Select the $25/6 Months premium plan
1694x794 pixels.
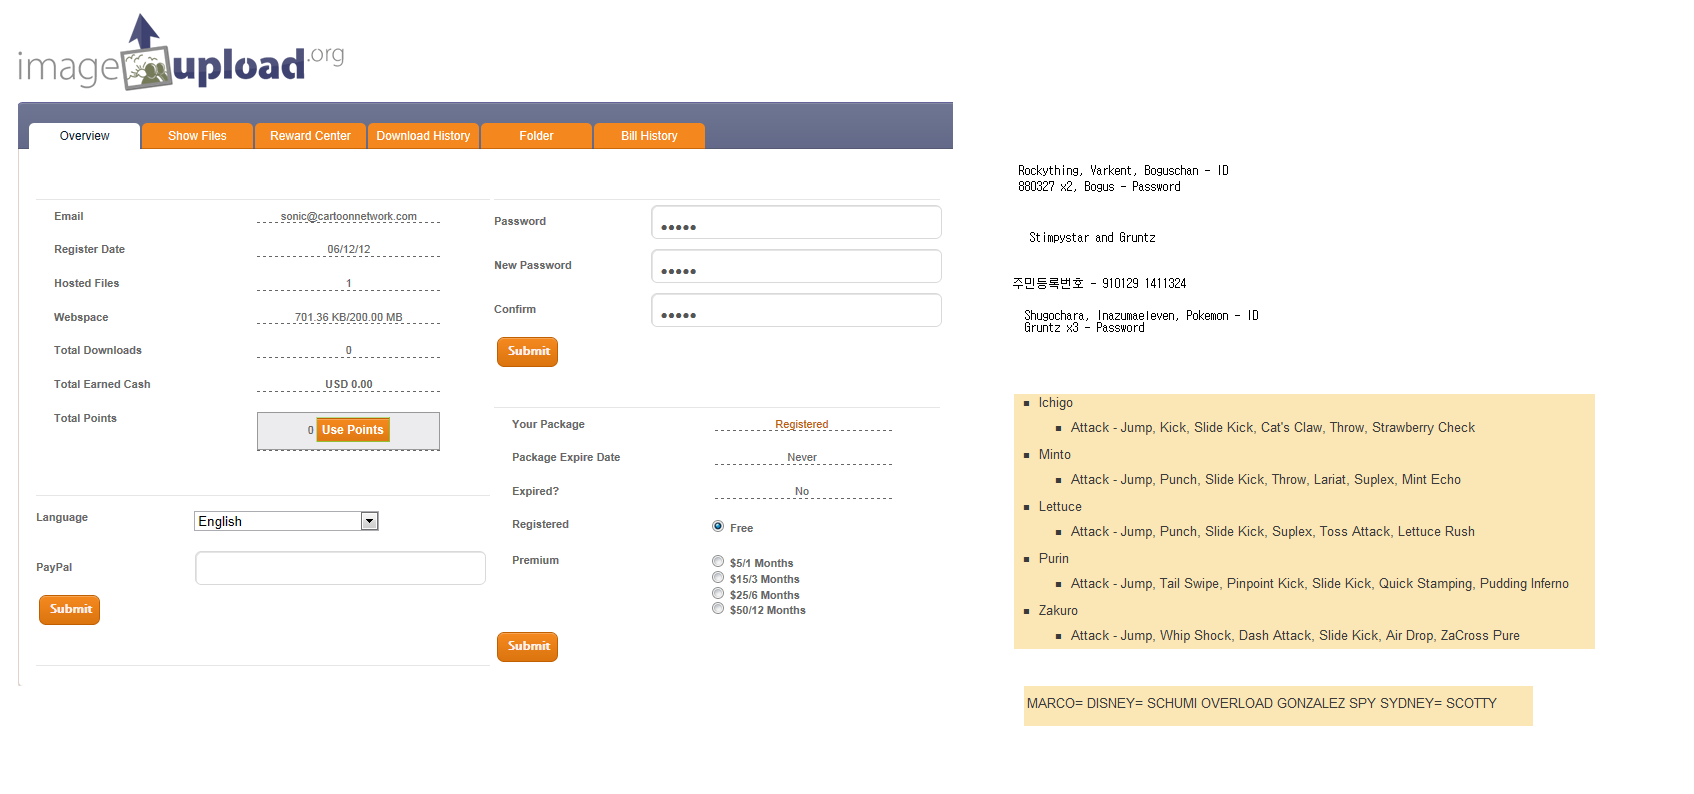click(718, 594)
